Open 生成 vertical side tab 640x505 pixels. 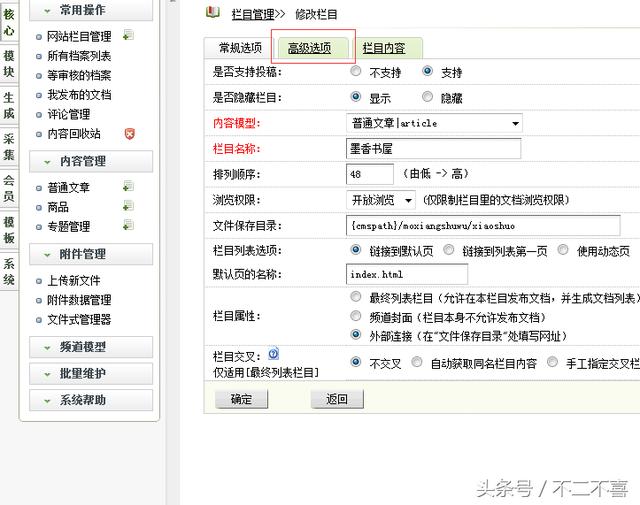(x=9, y=105)
